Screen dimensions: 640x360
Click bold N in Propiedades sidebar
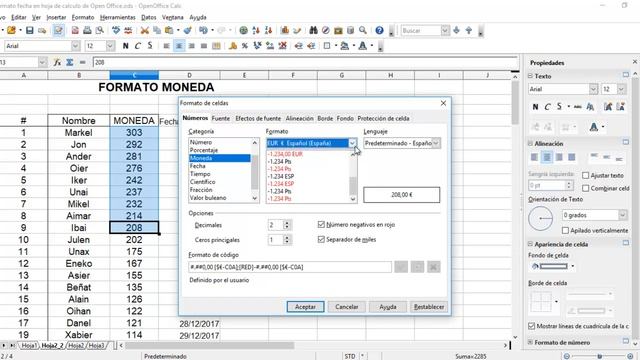pos(536,107)
